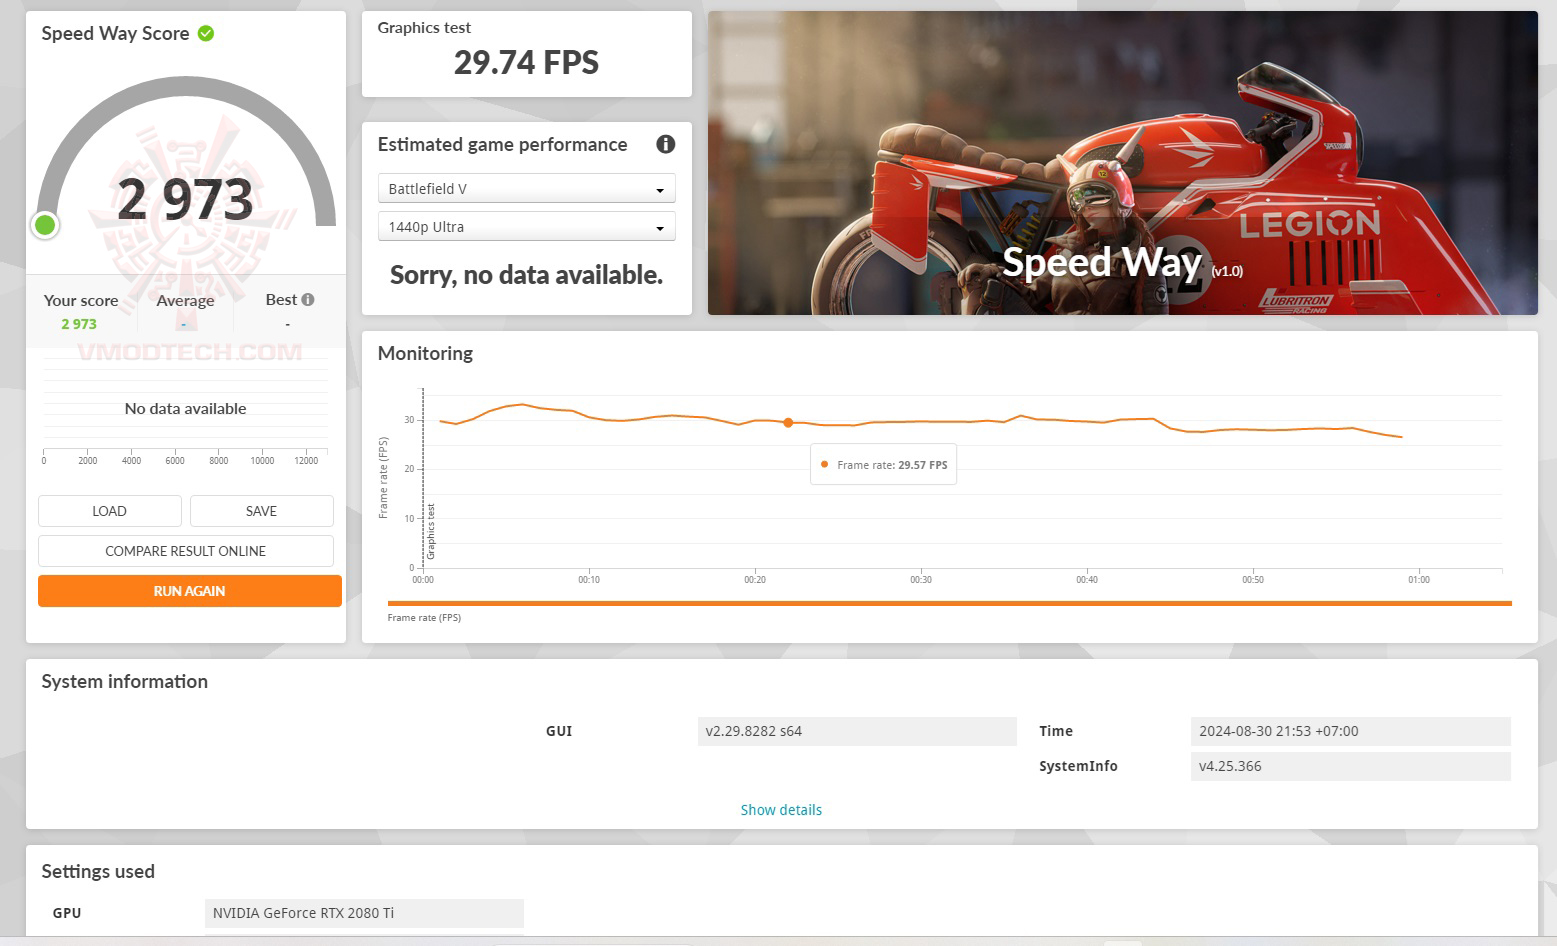
Task: Click the 'Speed Way' title on the banner
Action: pyautogui.click(x=1102, y=262)
